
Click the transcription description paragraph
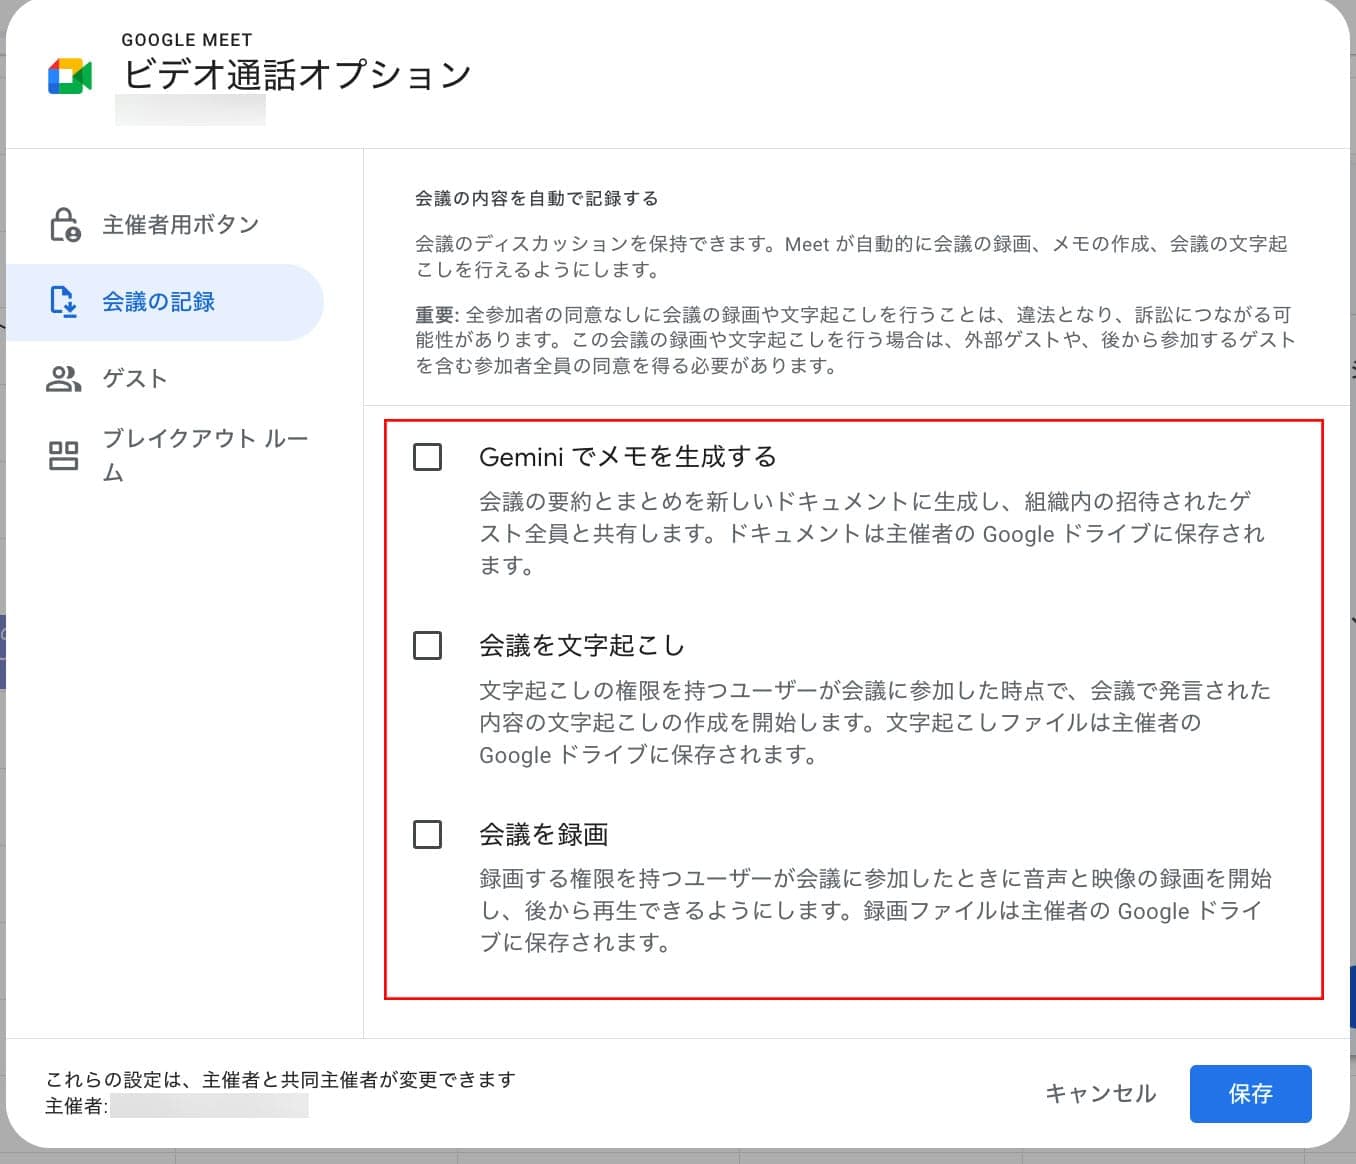(x=875, y=722)
